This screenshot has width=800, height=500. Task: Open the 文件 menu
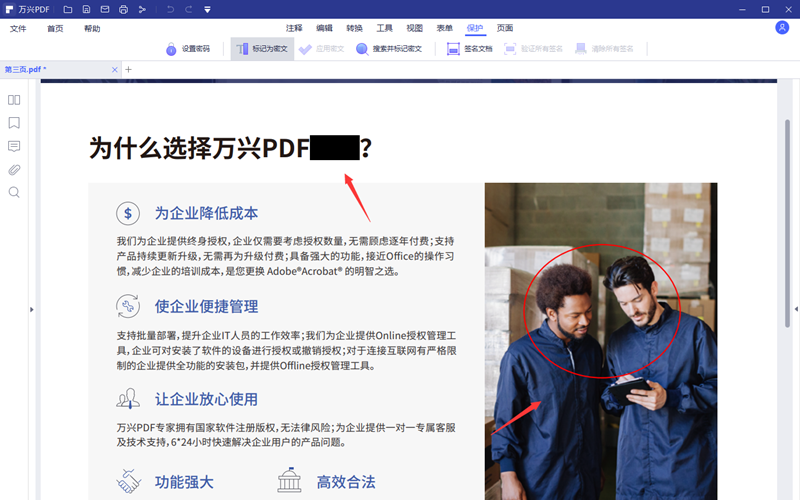coord(18,29)
